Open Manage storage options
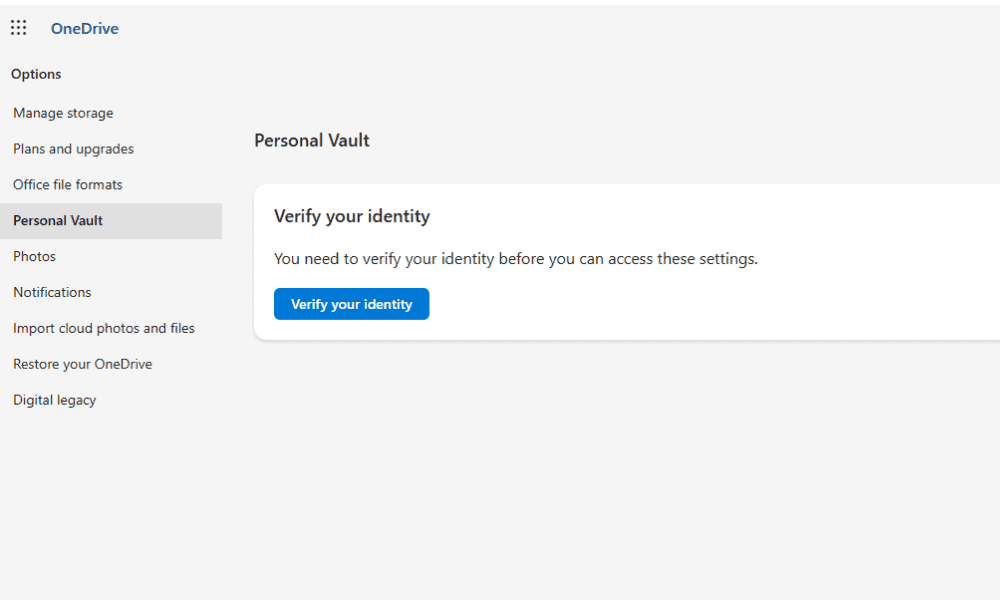 (x=63, y=113)
